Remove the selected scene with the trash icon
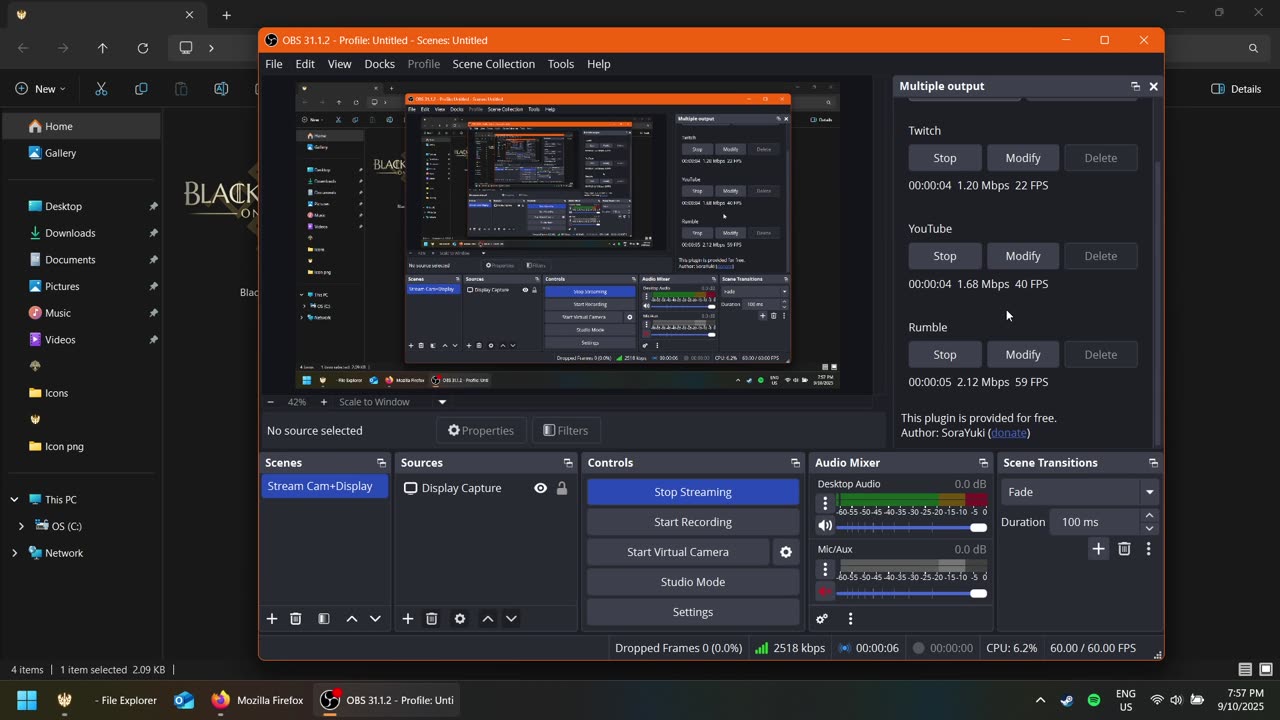 pyautogui.click(x=296, y=619)
